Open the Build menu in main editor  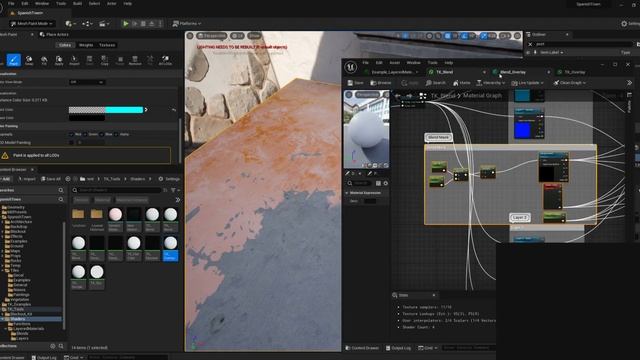(77, 4)
